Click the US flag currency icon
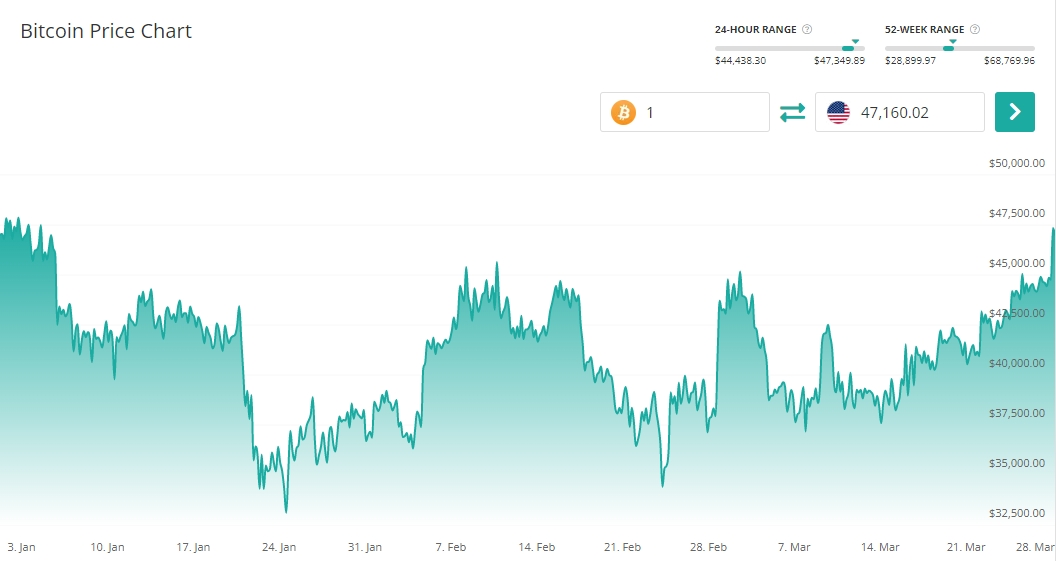 click(838, 112)
